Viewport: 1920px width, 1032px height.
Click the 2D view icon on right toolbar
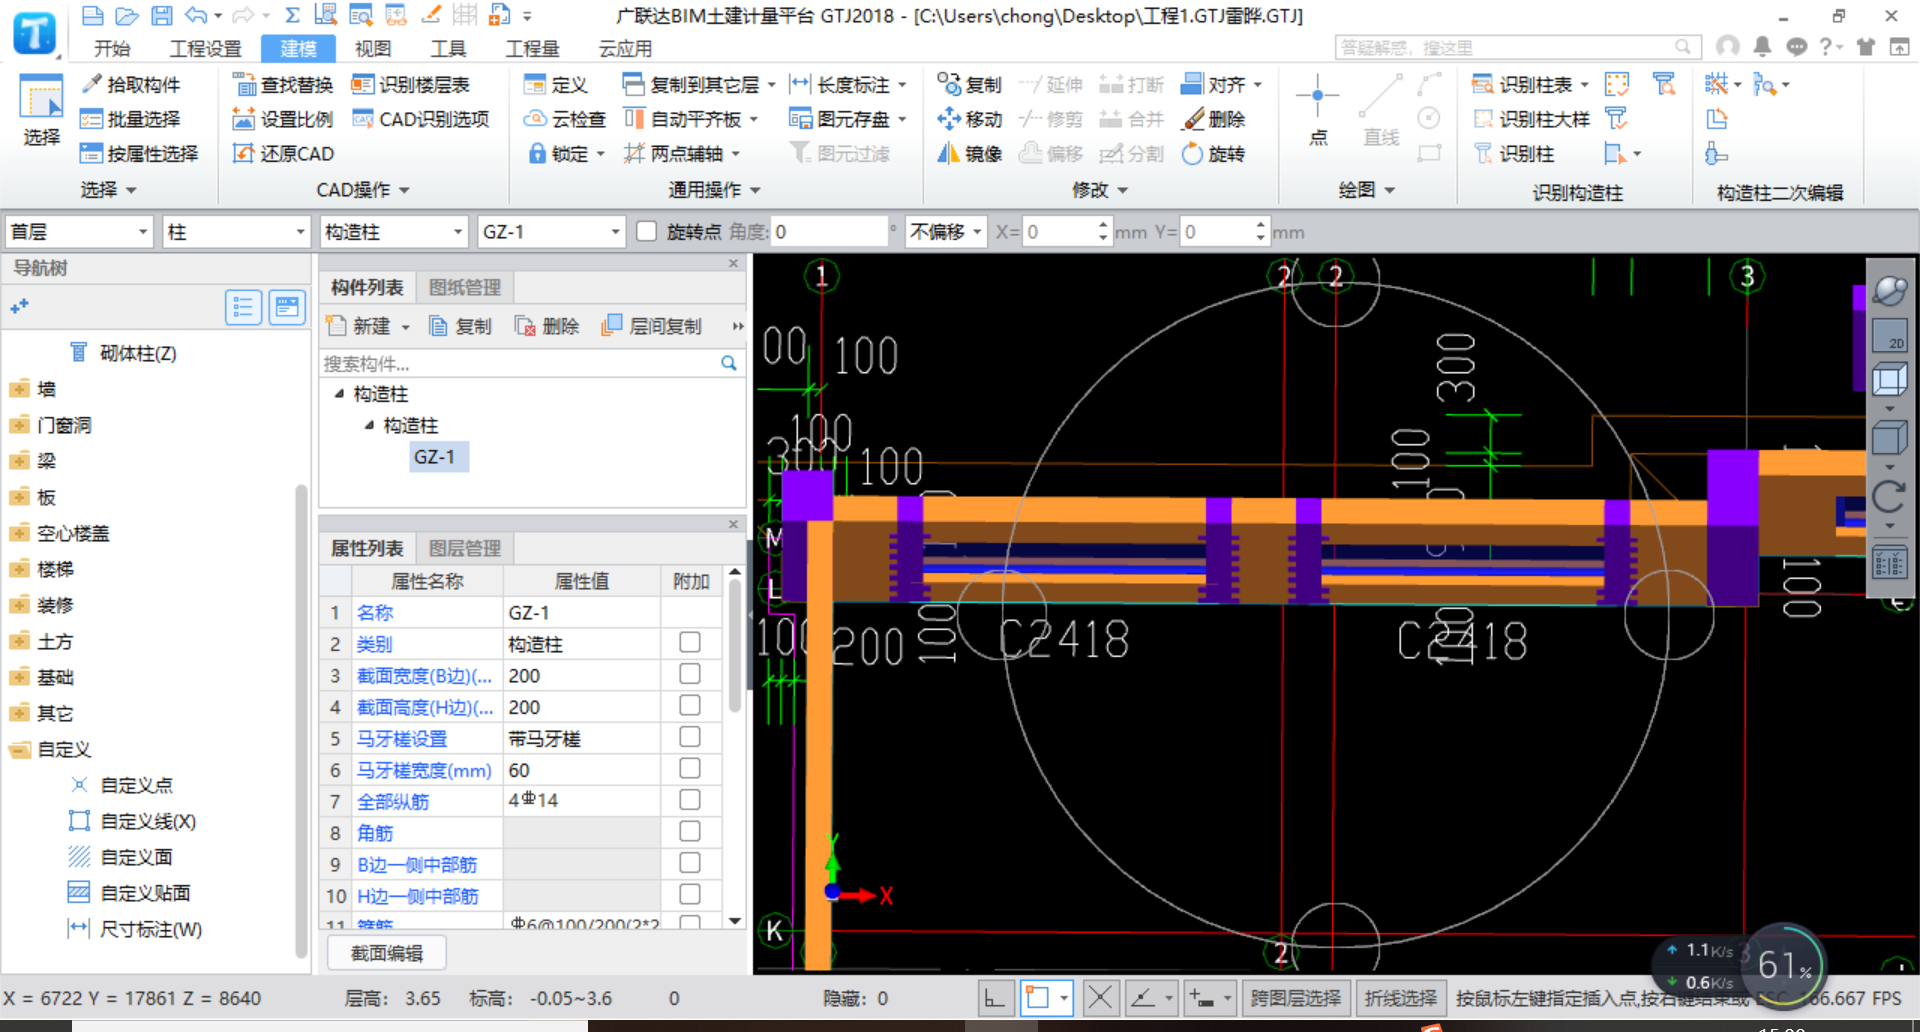pyautogui.click(x=1889, y=335)
